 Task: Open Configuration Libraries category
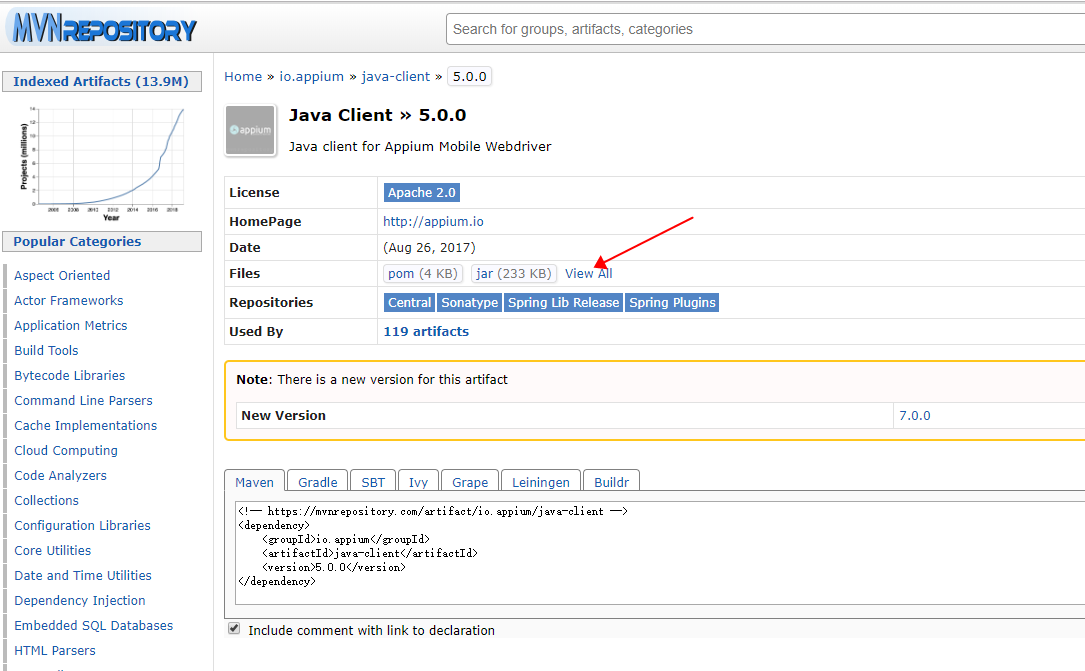[x=82, y=526]
